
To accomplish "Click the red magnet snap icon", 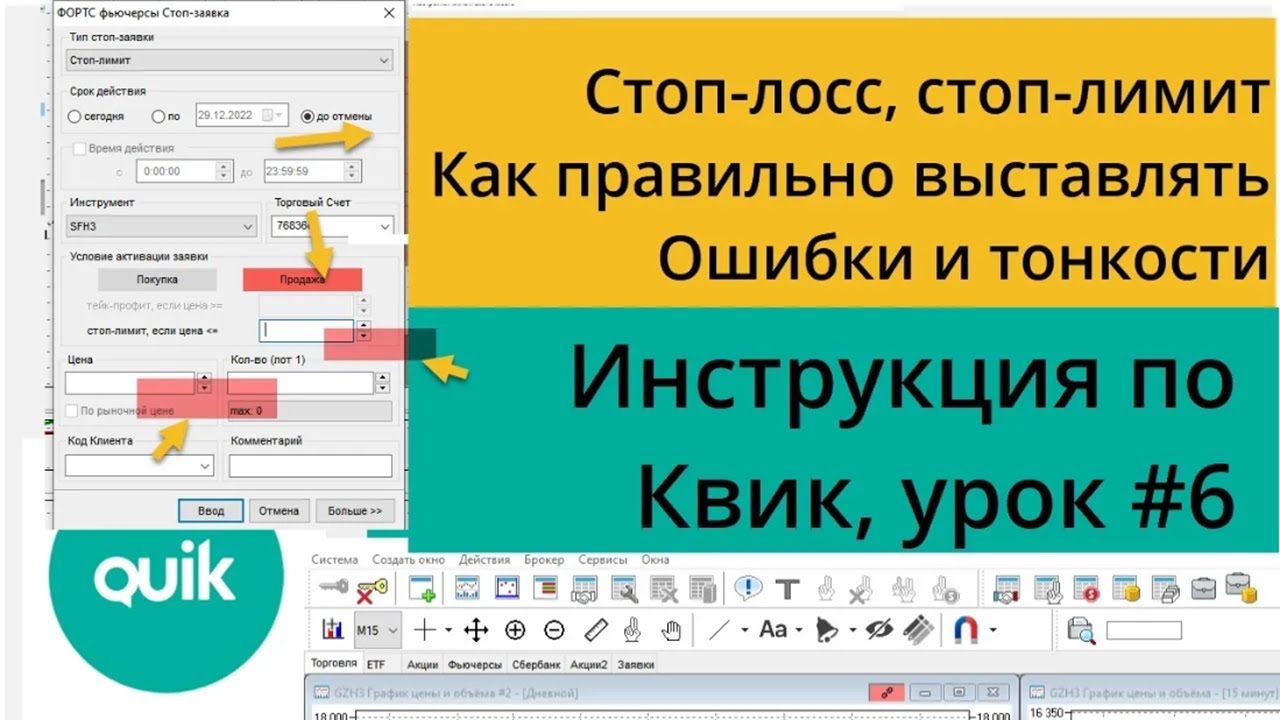I will [966, 630].
